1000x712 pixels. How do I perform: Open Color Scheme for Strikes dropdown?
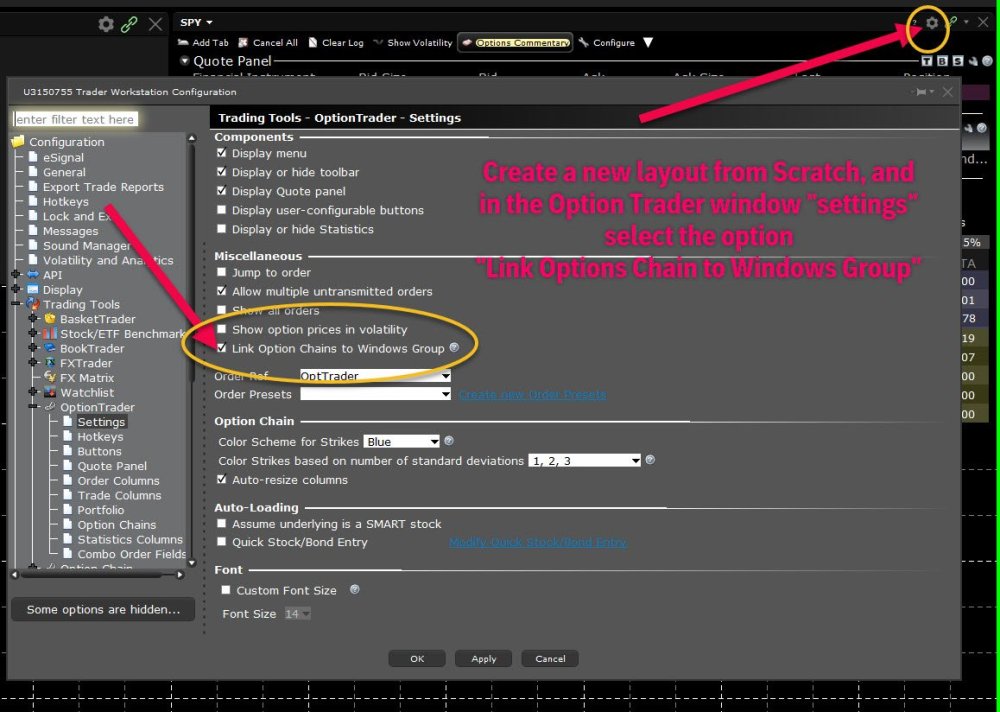pos(402,441)
